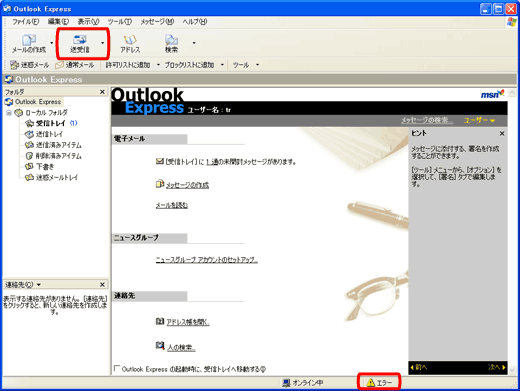Open the 連絡先 contacts pane dropdown
This screenshot has width=520, height=391.
39,285
